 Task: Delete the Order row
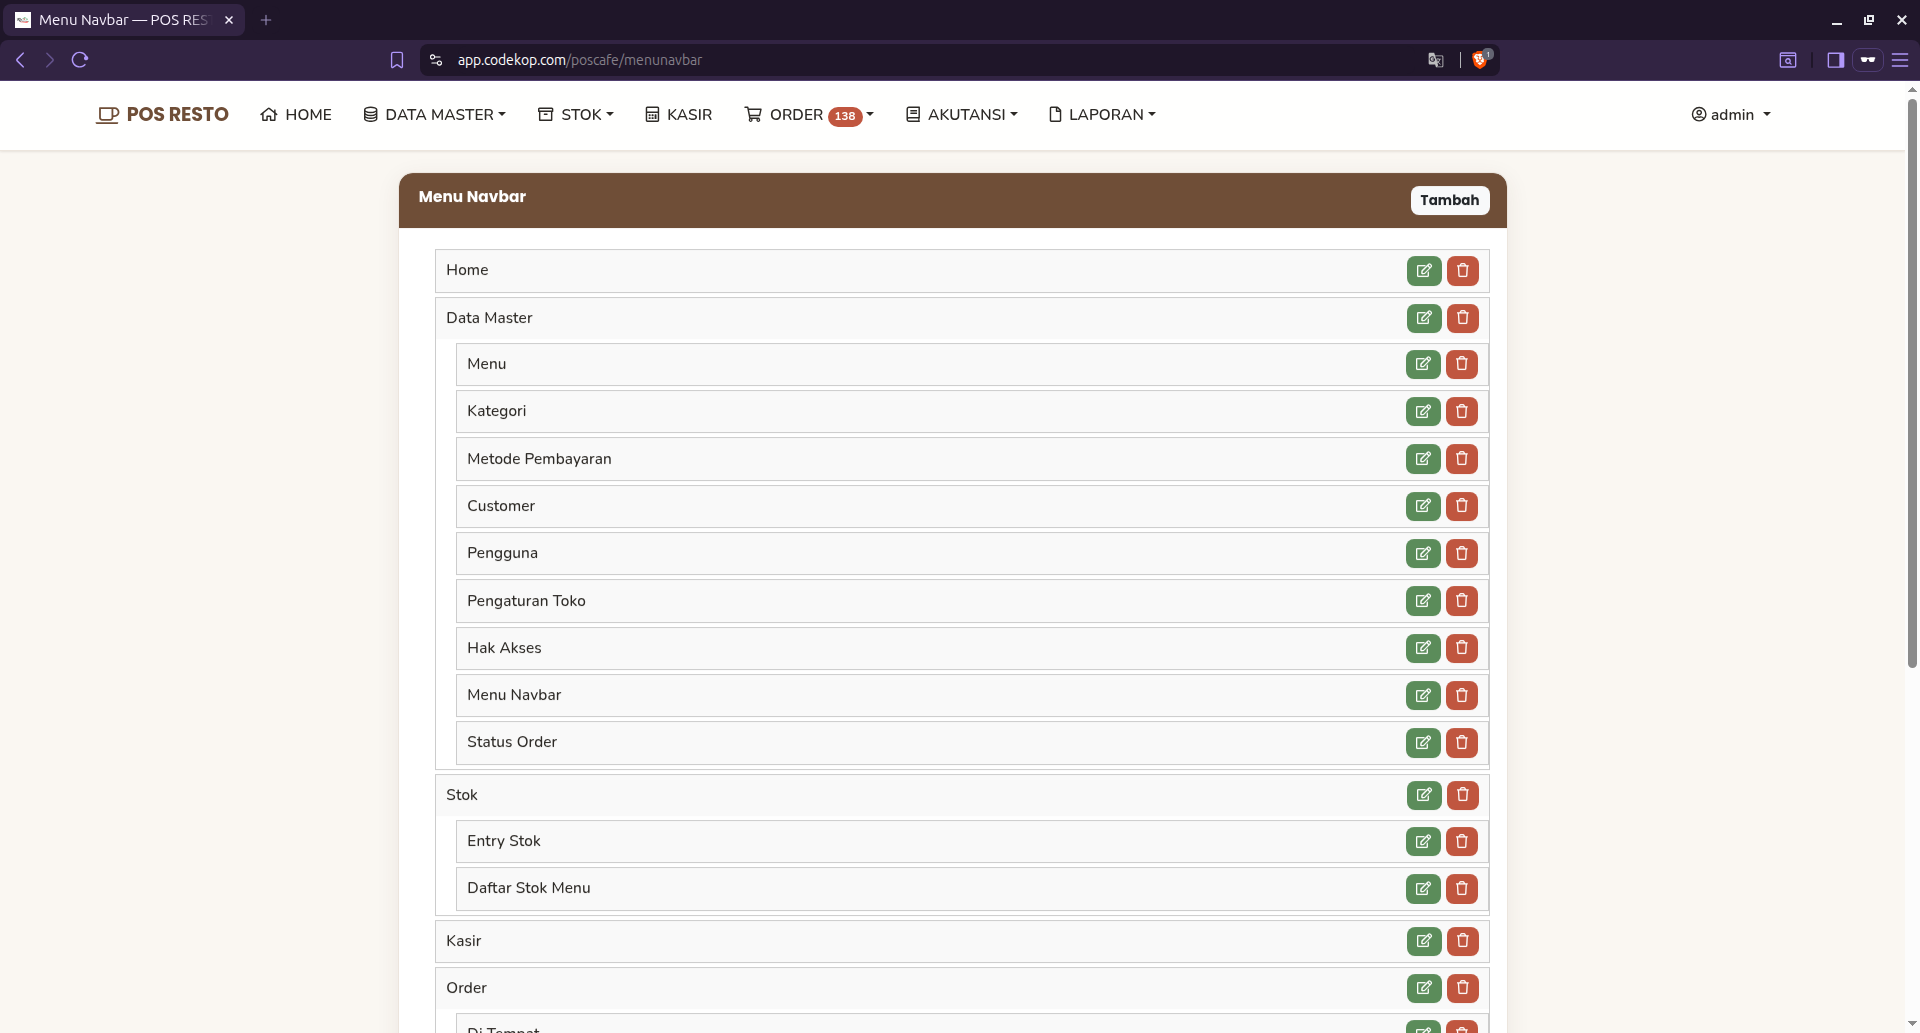coord(1462,989)
